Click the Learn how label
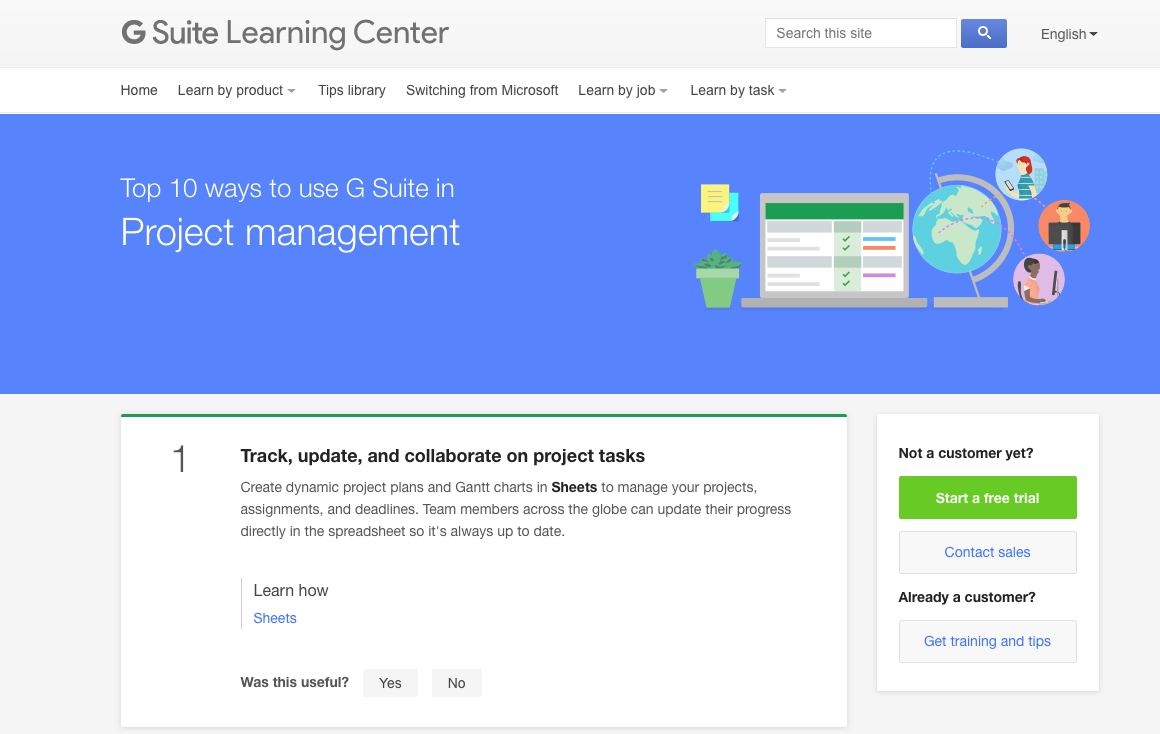This screenshot has height=734, width=1160. [291, 590]
